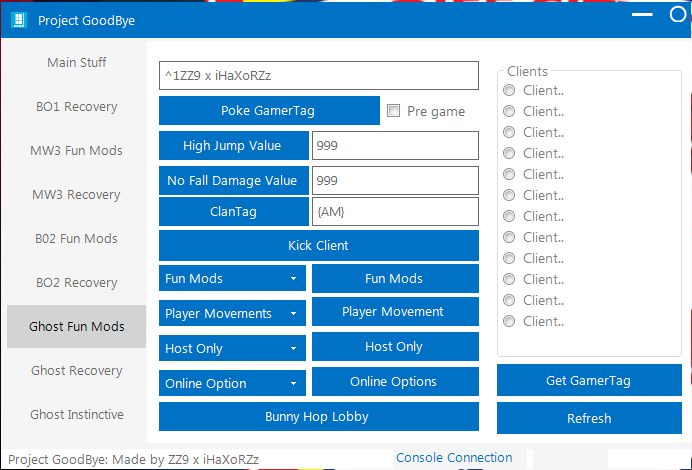Select the first Client radio button
This screenshot has height=470, width=692.
tap(510, 90)
